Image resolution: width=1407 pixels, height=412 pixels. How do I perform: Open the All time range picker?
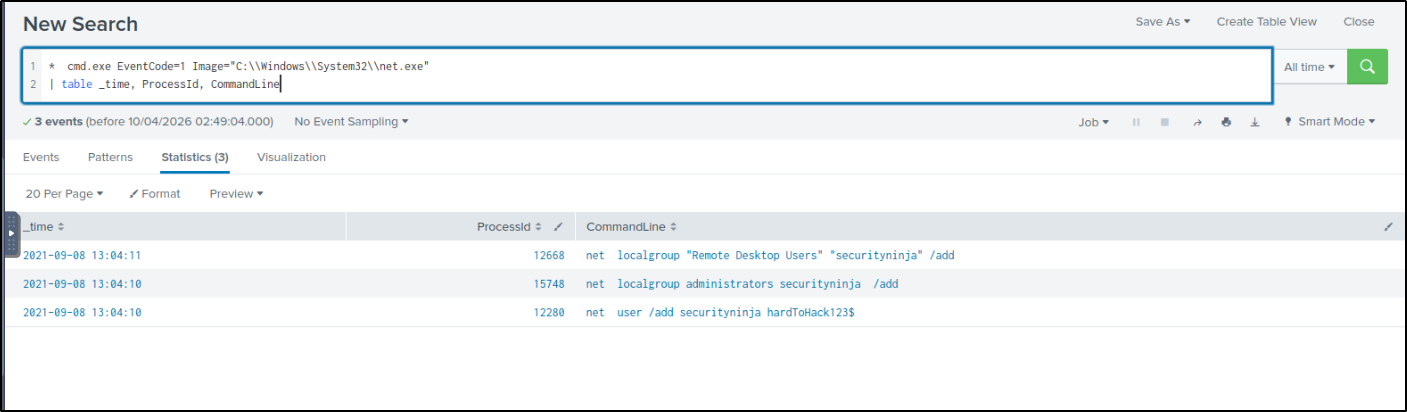(1309, 67)
